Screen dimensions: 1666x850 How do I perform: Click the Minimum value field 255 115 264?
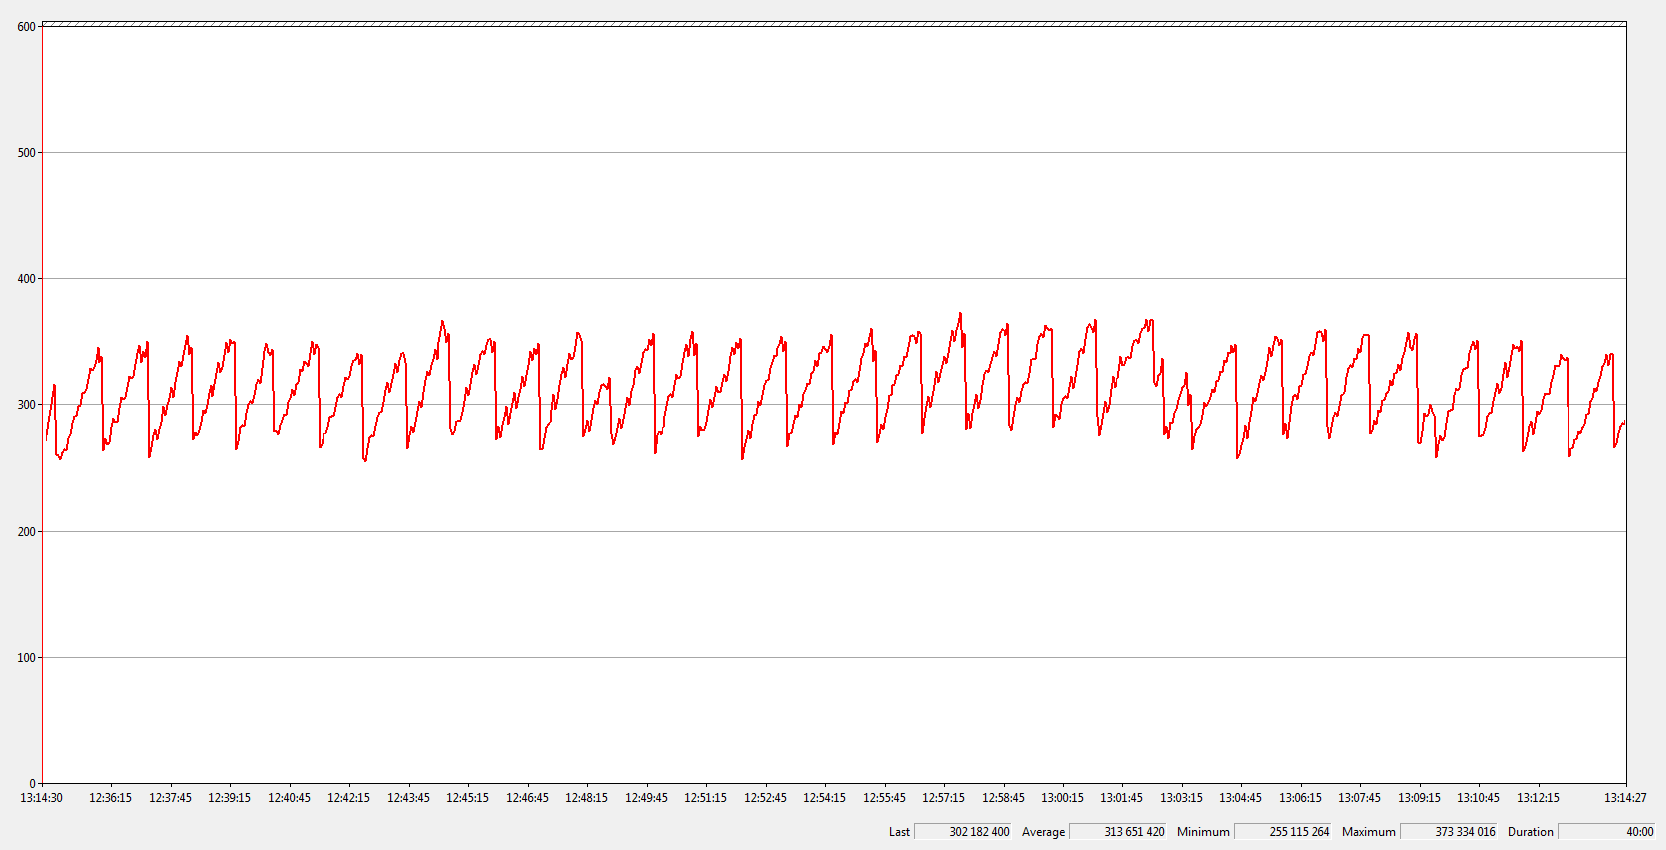(1283, 831)
